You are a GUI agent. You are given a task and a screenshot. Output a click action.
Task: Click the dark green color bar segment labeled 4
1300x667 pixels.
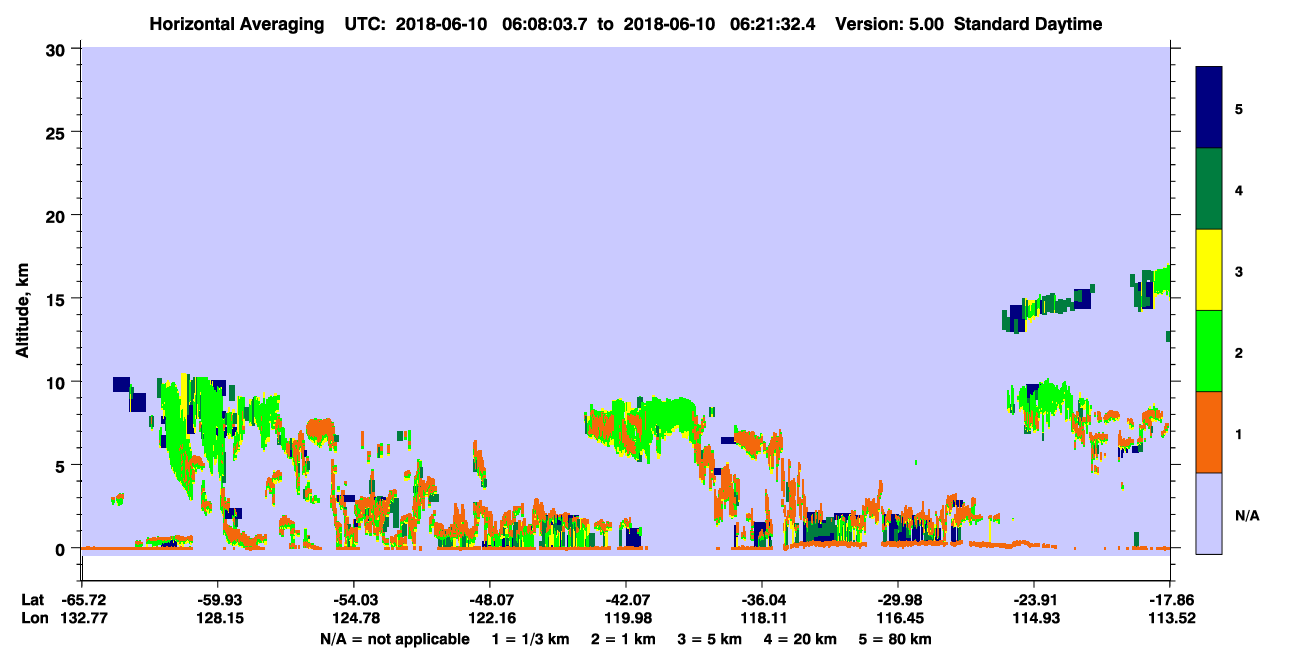(1209, 189)
